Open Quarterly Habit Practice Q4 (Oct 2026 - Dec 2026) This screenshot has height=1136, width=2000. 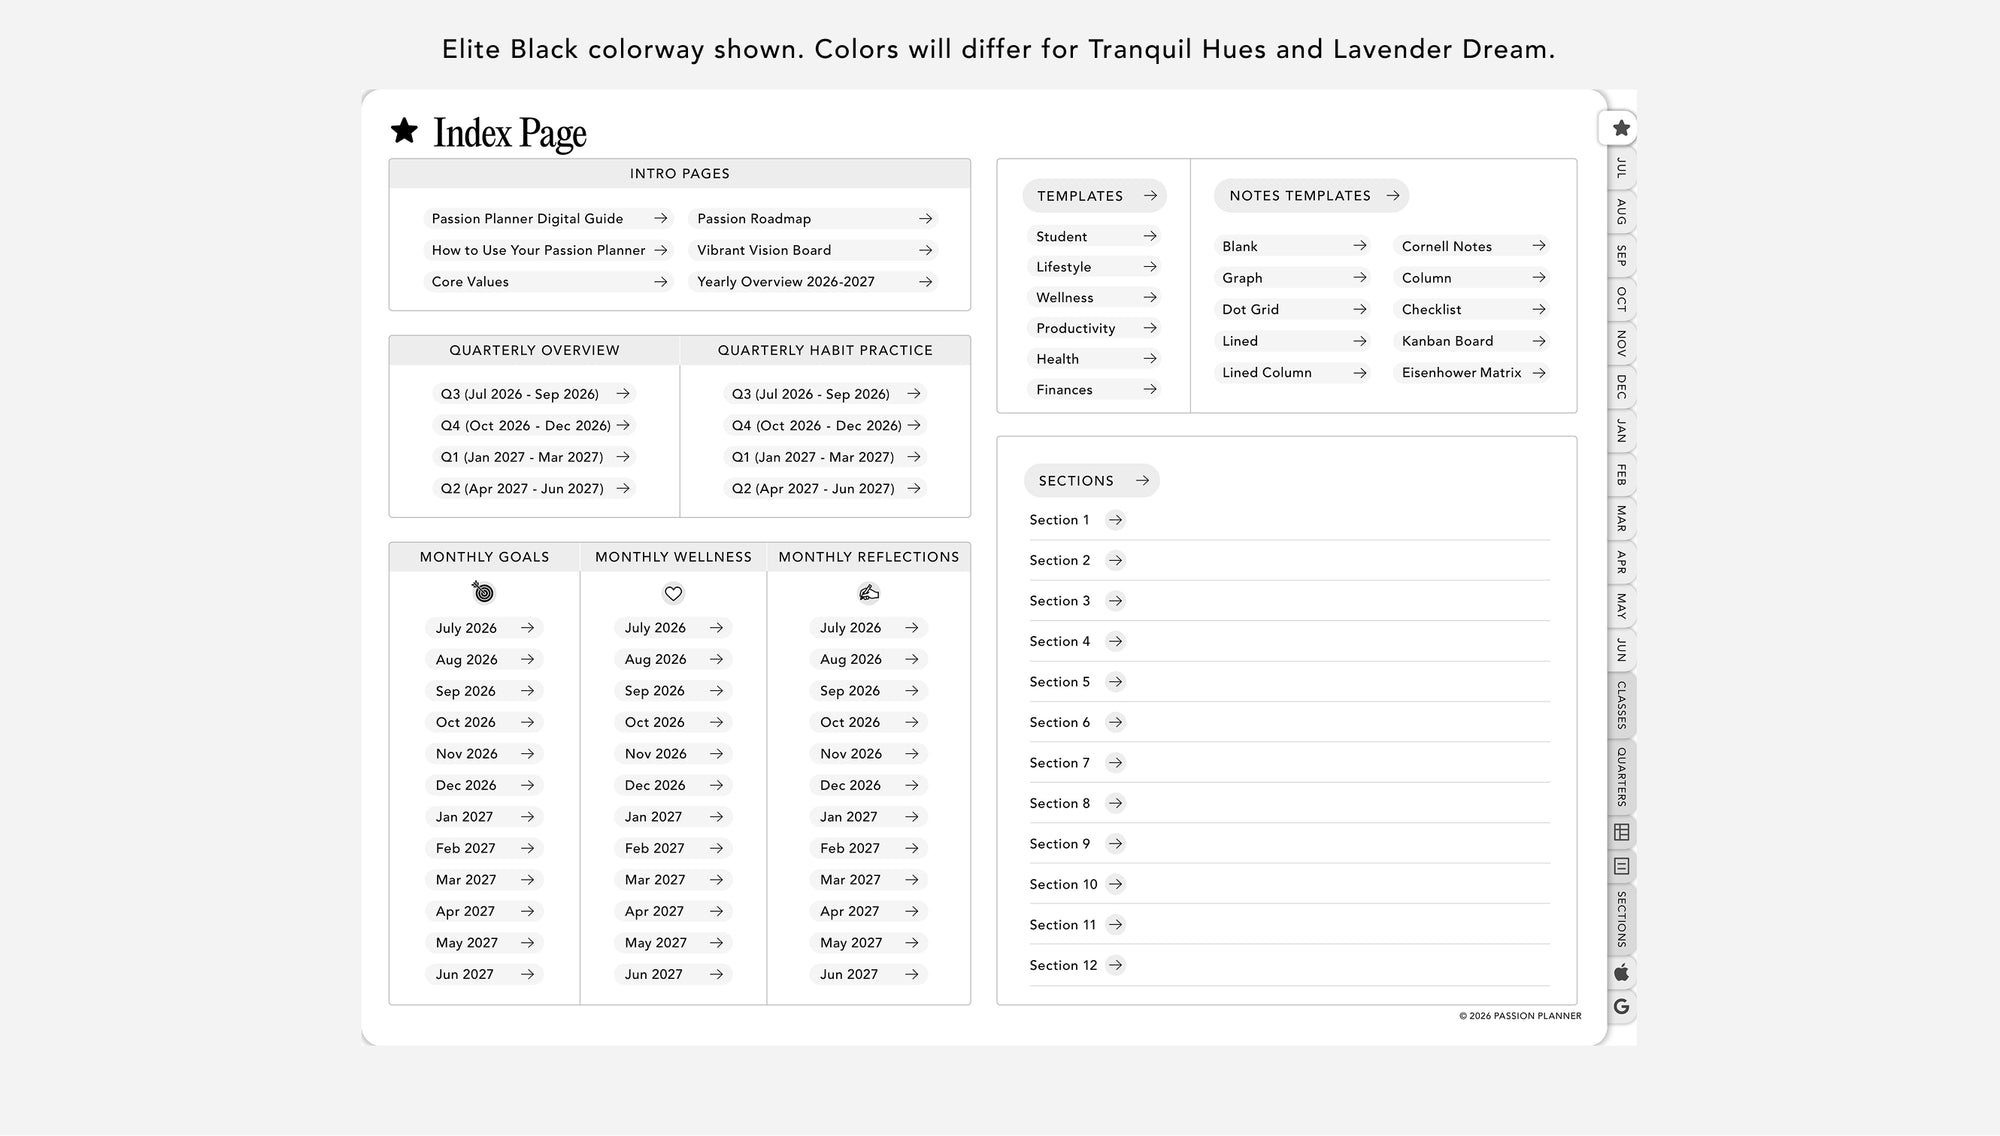point(825,426)
